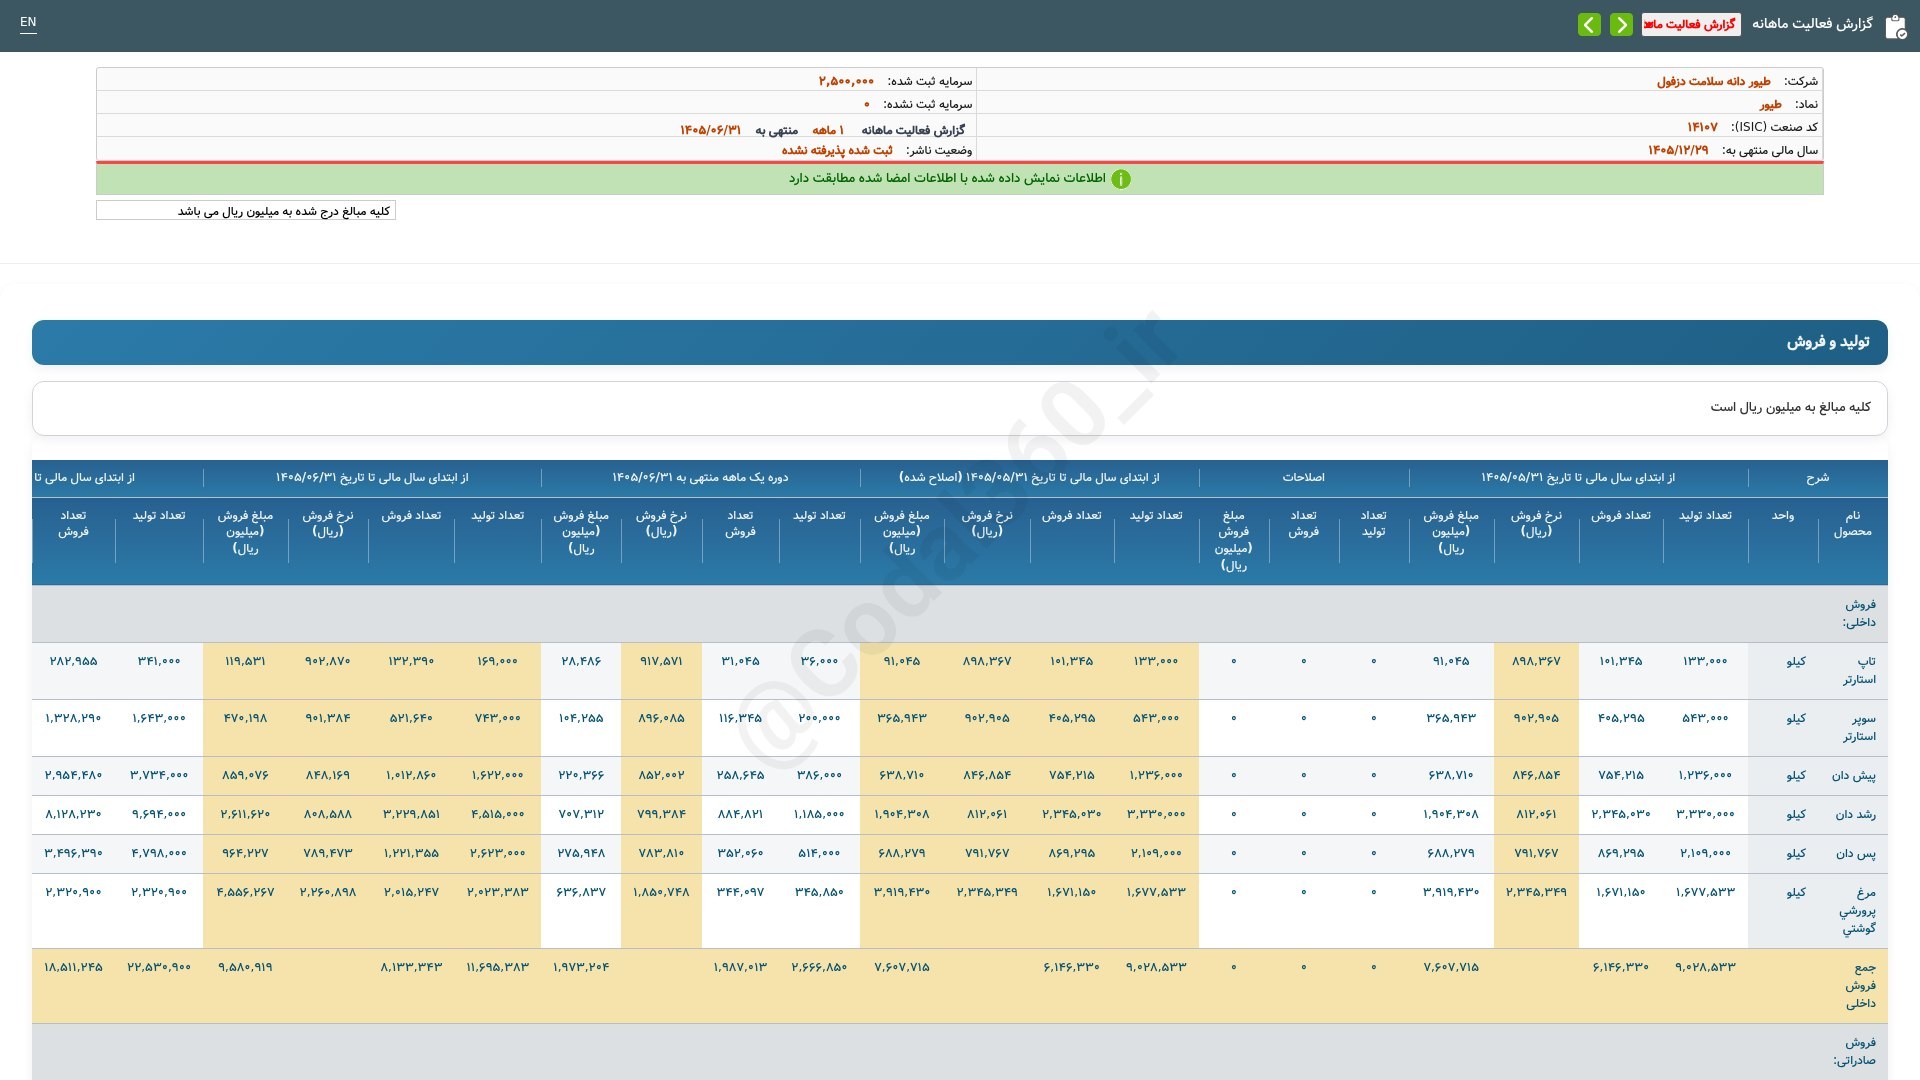Click registered capital value ۲,۵۰۰,۰۰۰
This screenshot has height=1080, width=1920.
pos(846,81)
